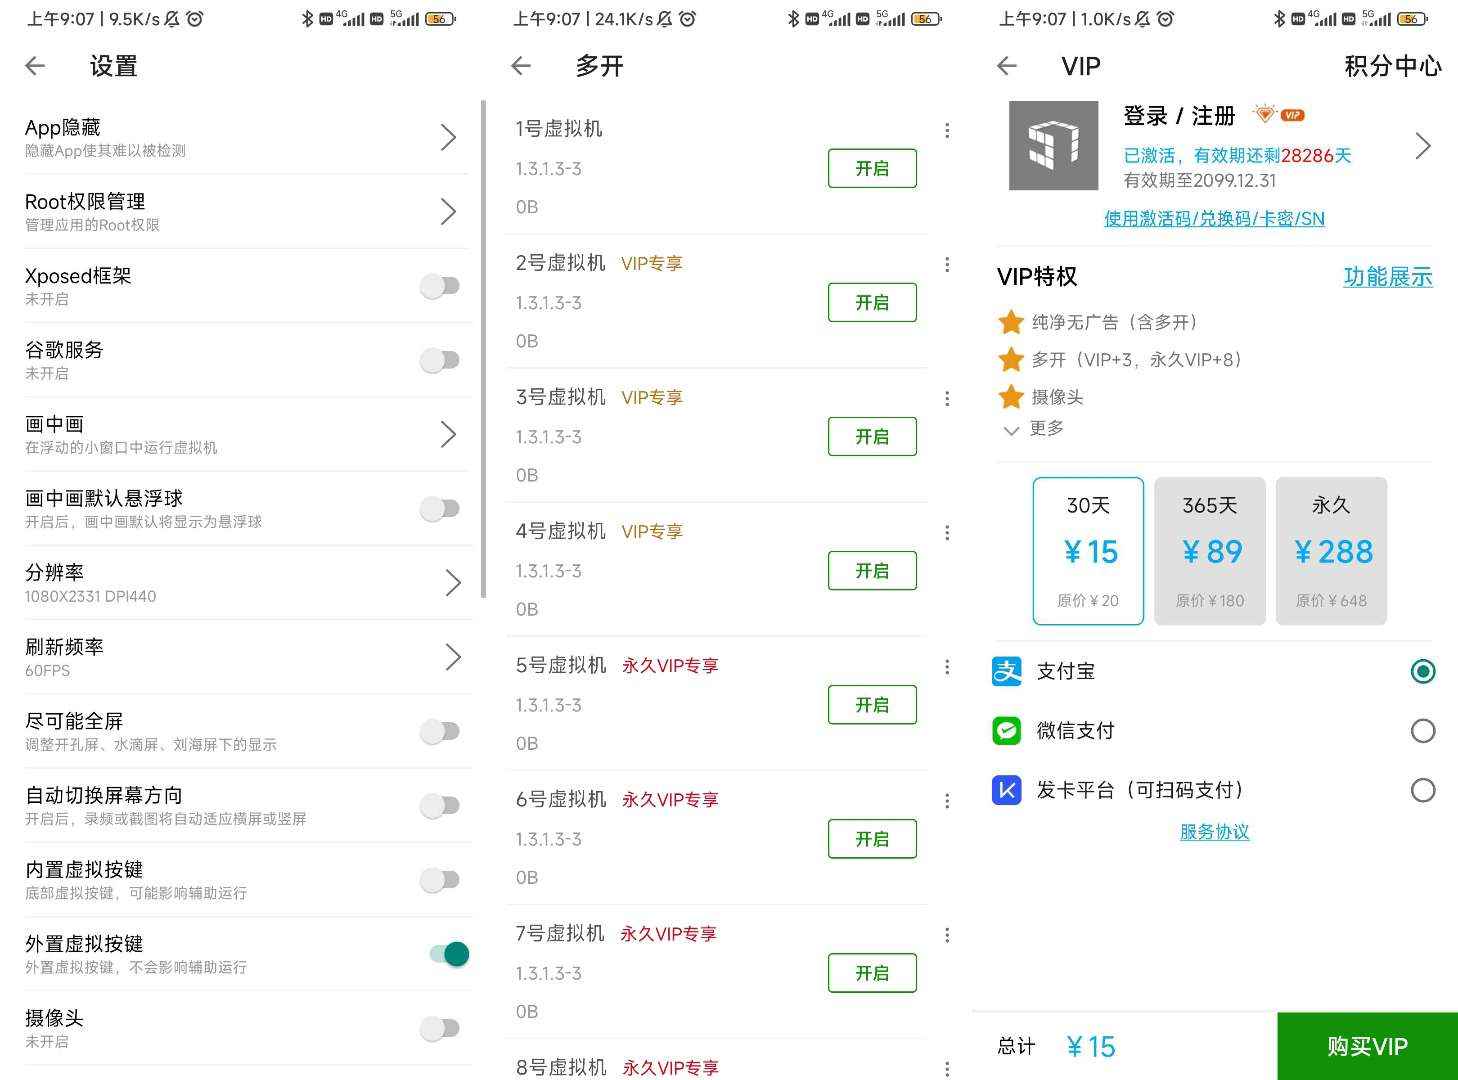Select the 微信支付 radio button

(1422, 731)
